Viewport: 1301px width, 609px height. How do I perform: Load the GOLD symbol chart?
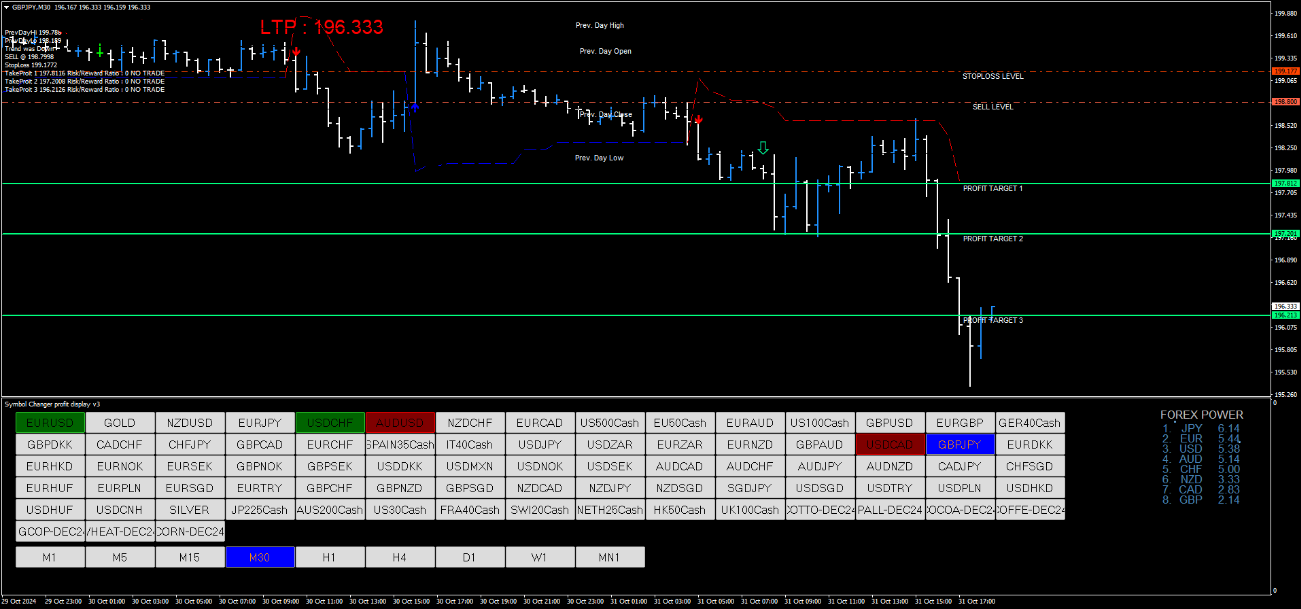pyautogui.click(x=120, y=423)
